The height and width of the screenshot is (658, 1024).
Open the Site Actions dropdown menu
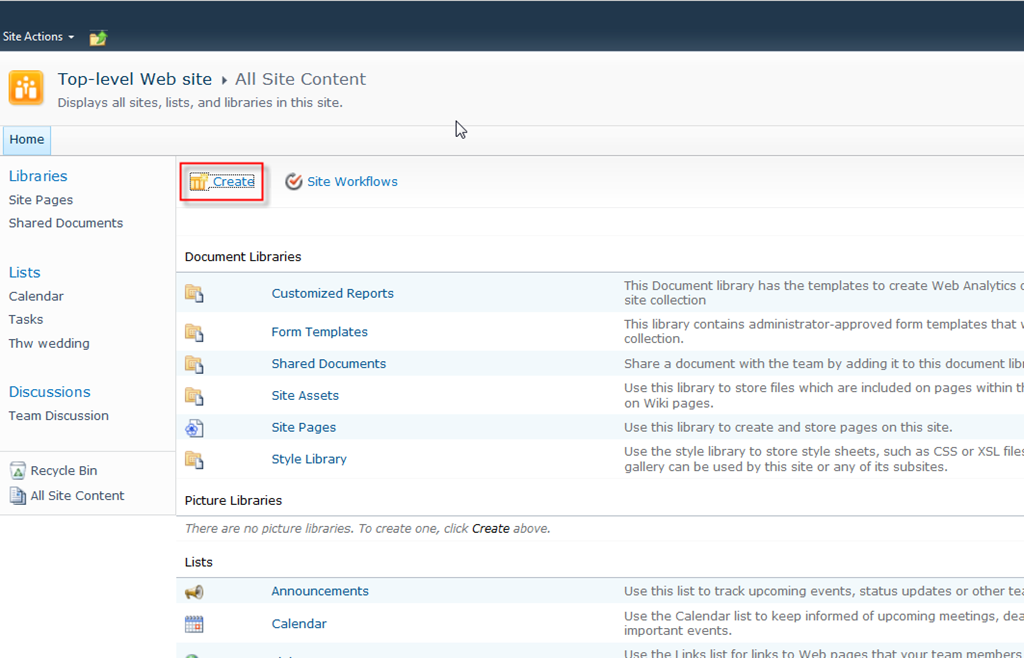(x=38, y=37)
